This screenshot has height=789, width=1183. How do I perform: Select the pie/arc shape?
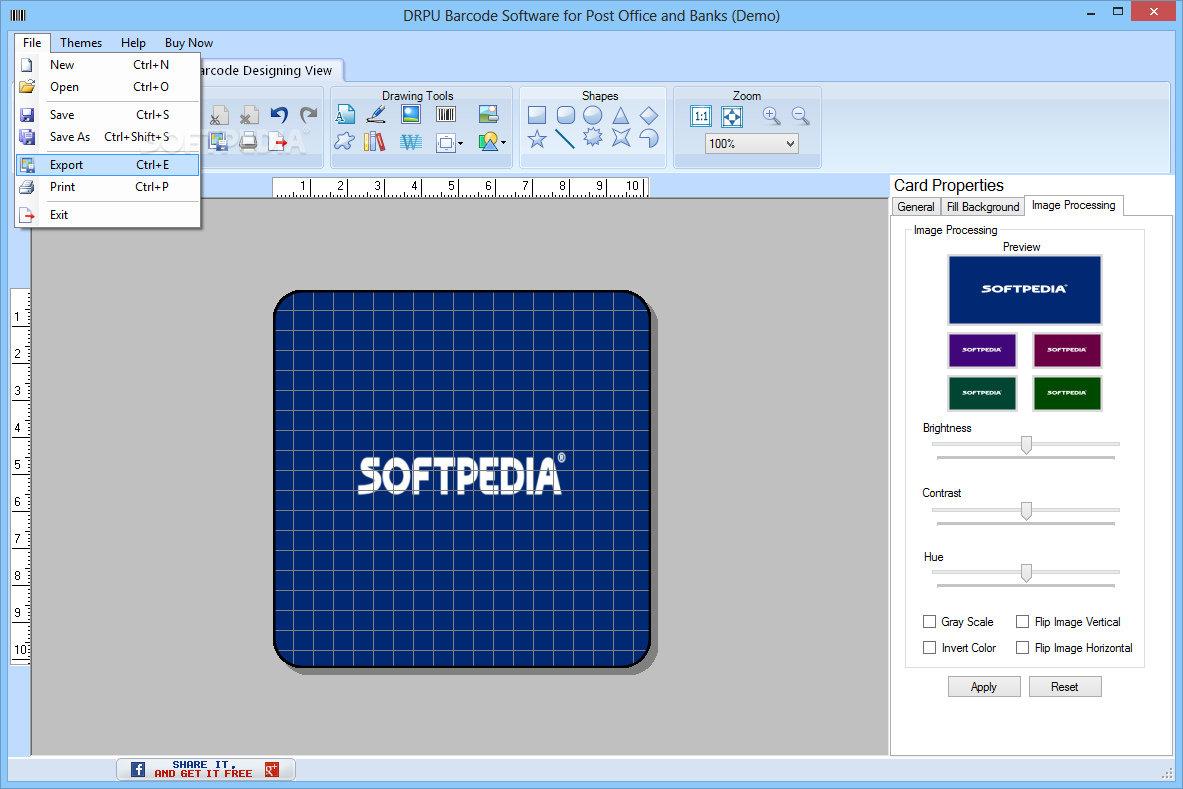tap(649, 137)
